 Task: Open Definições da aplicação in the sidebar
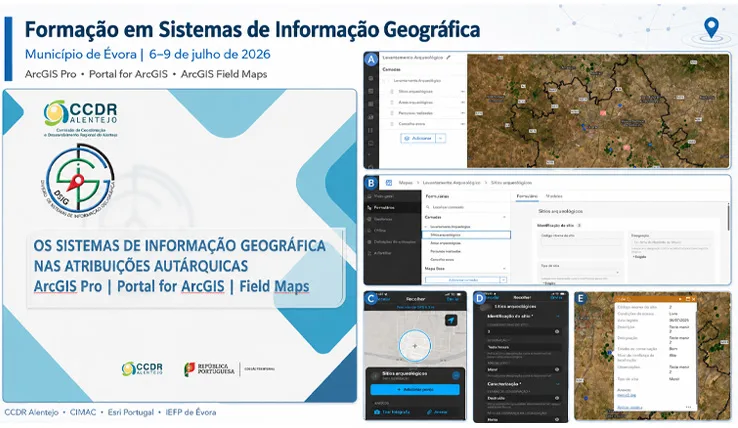[393, 242]
